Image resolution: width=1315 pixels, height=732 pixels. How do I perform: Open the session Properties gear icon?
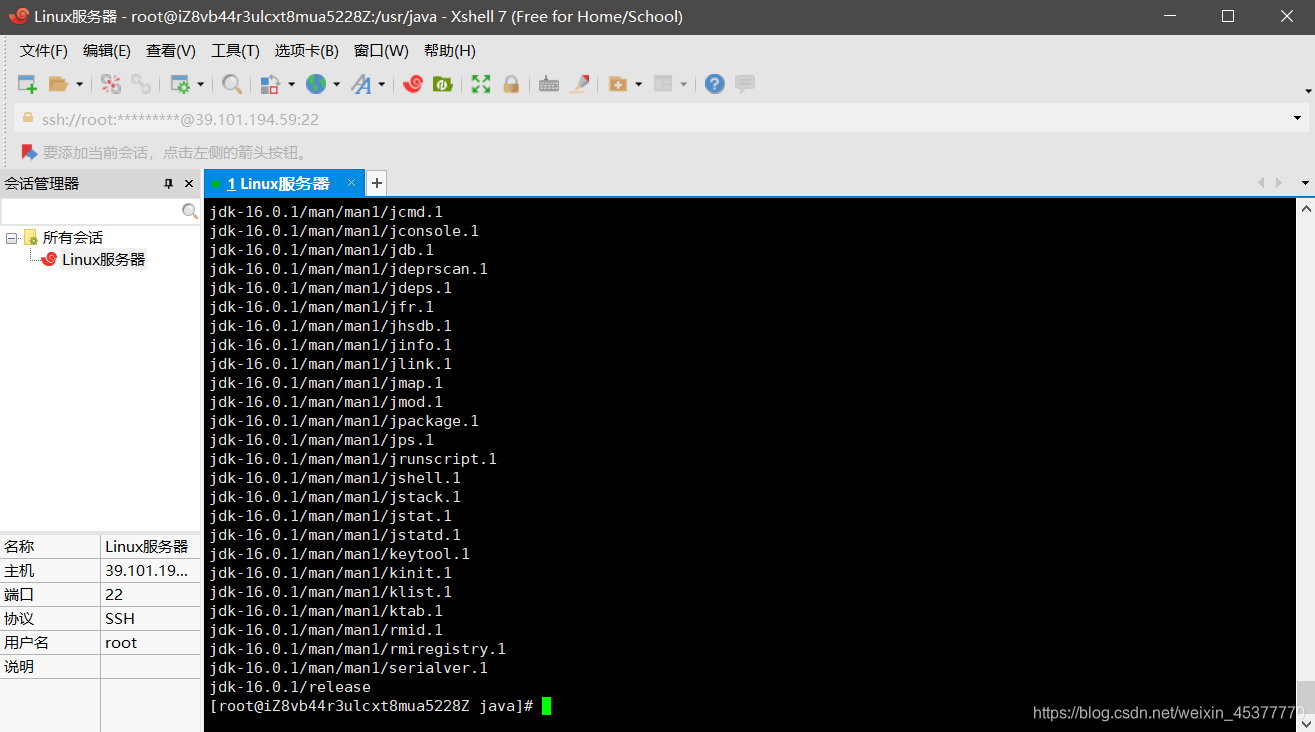pyautogui.click(x=180, y=84)
